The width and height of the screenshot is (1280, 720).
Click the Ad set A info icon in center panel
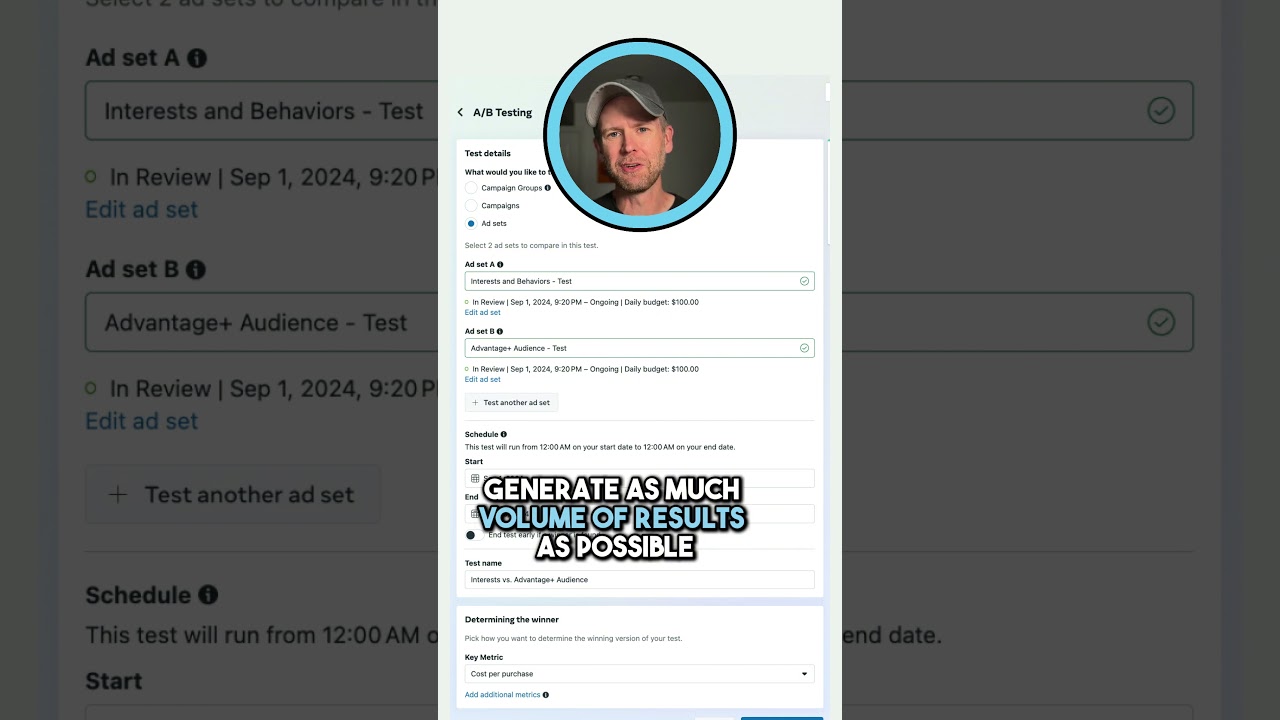point(500,265)
